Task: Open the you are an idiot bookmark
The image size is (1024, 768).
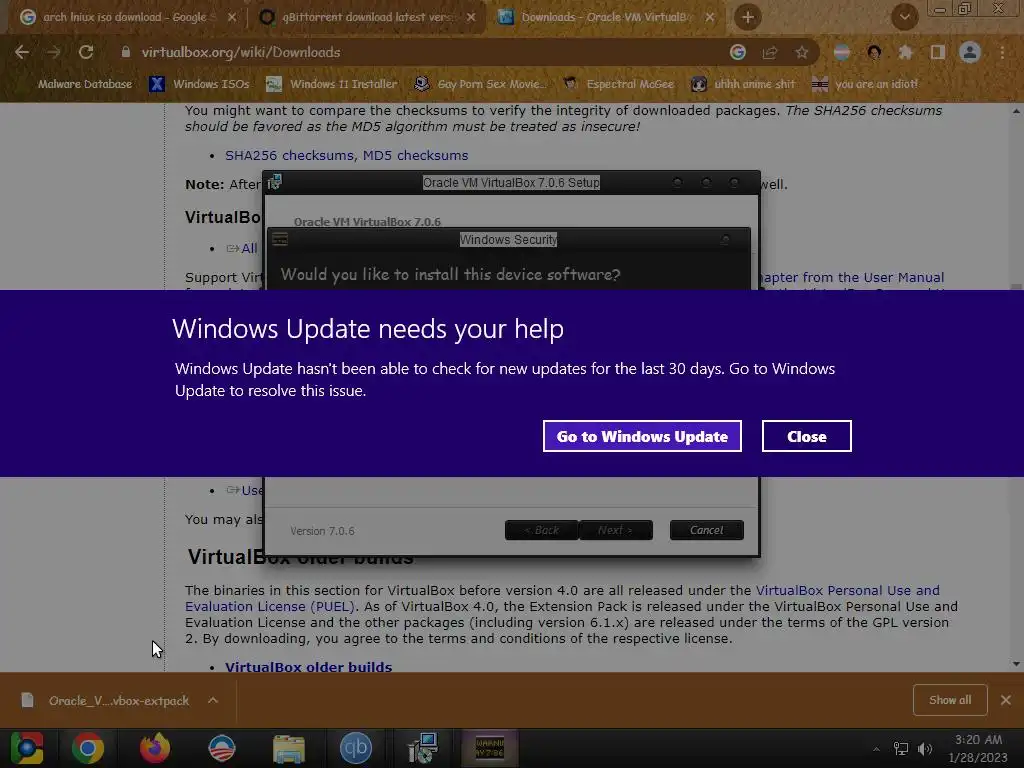Action: coord(865,84)
